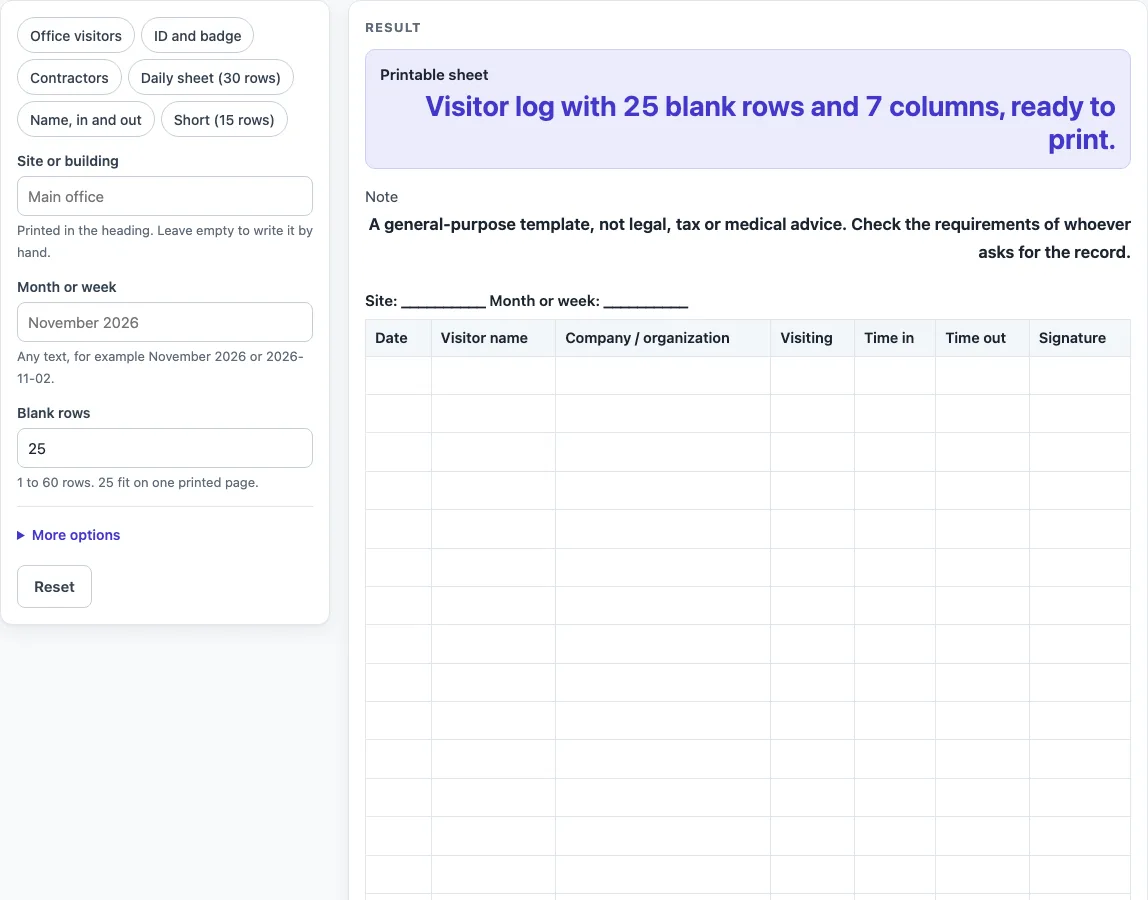Viewport: 1148px width, 900px height.
Task: Select the Company / organization column header
Action: pos(663,338)
